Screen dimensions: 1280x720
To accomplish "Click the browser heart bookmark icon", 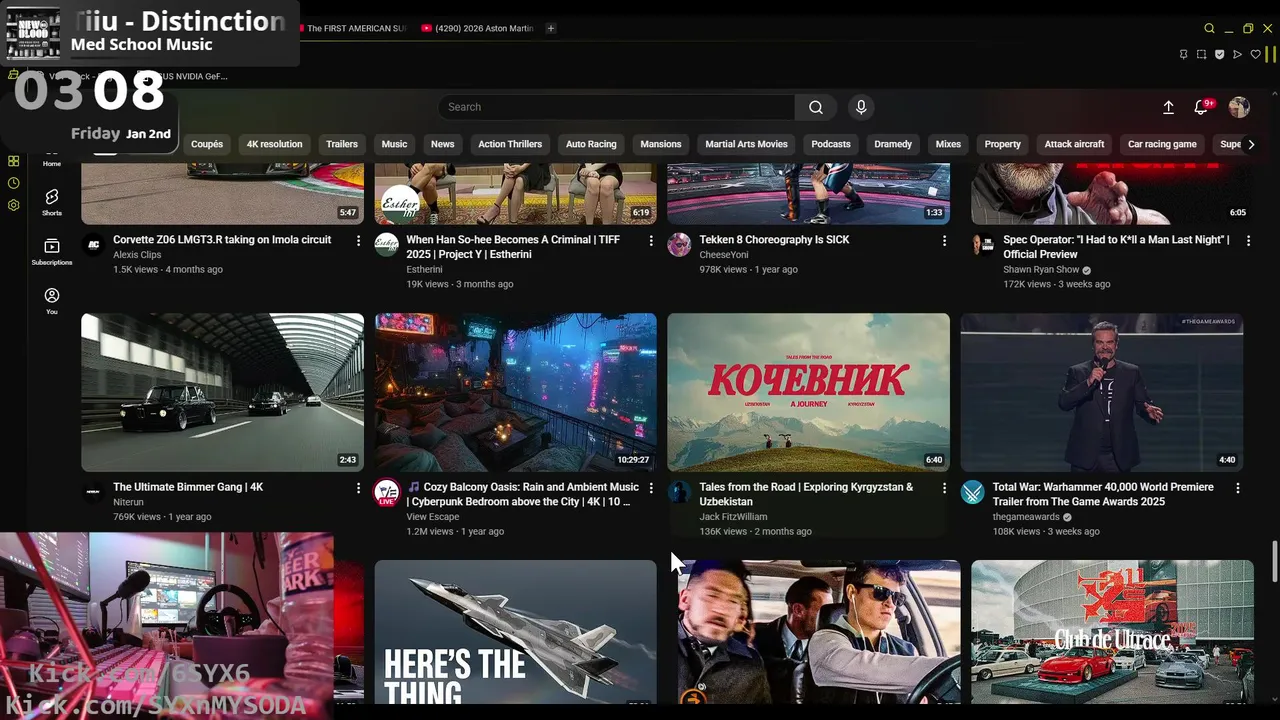I will pos(1256,54).
